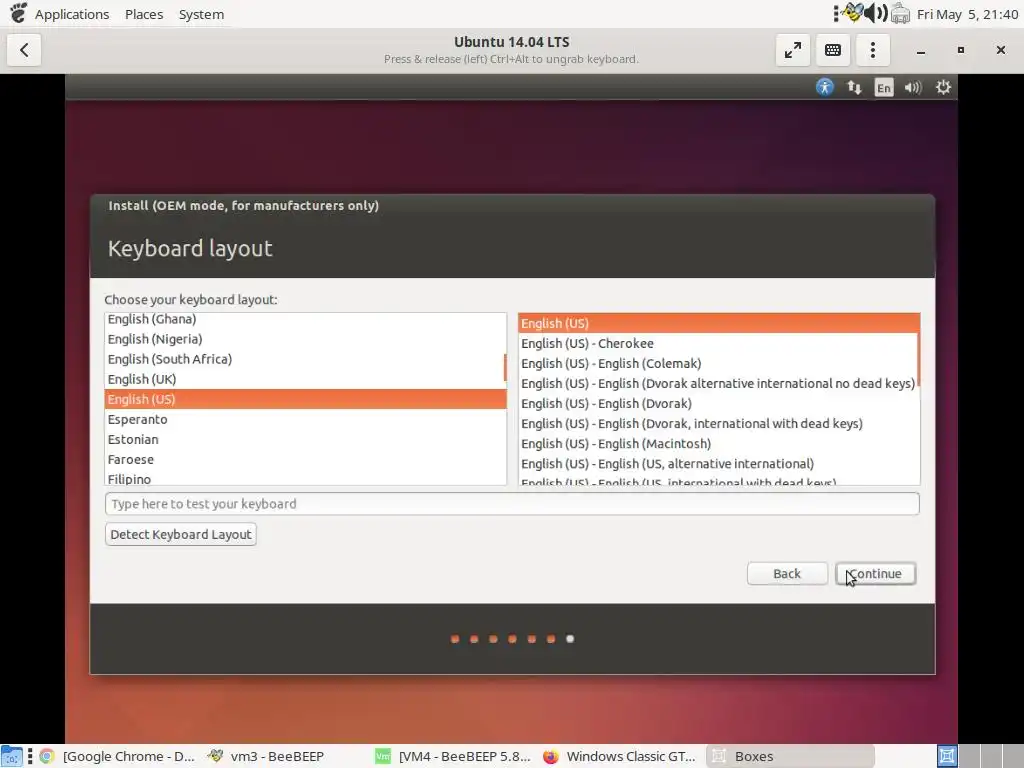Screen dimensions: 1024x768
Task: Open the Places menu
Action: click(144, 14)
